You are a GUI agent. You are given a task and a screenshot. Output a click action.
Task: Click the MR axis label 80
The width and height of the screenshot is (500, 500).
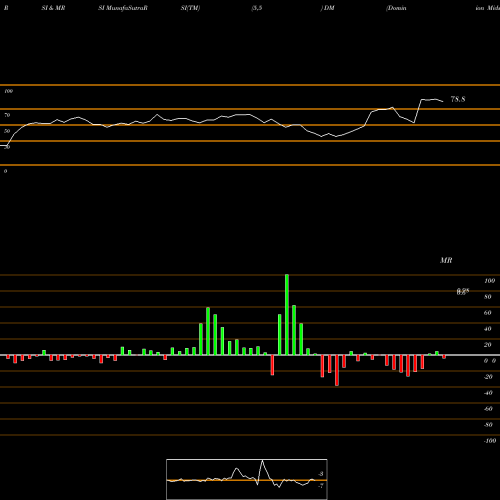[x=488, y=297]
